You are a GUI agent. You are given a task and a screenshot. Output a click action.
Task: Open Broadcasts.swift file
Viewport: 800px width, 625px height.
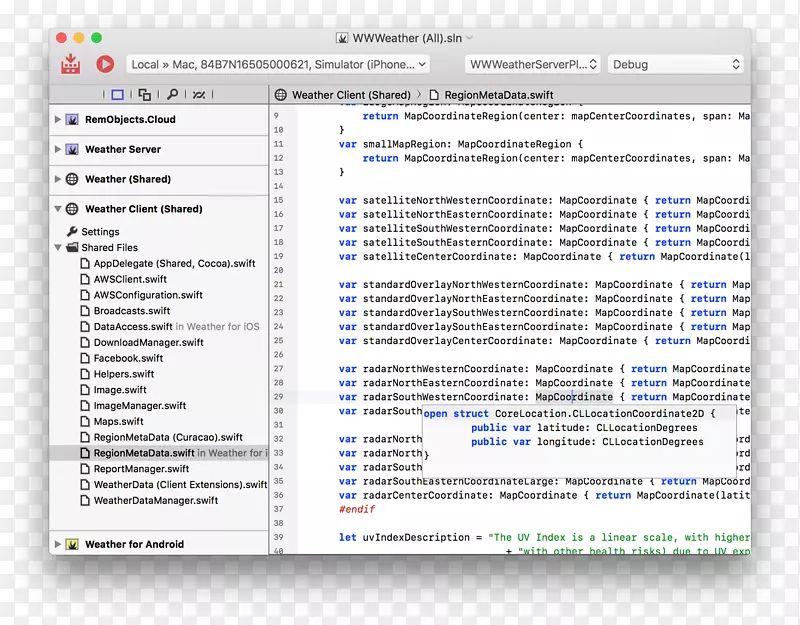tap(132, 311)
